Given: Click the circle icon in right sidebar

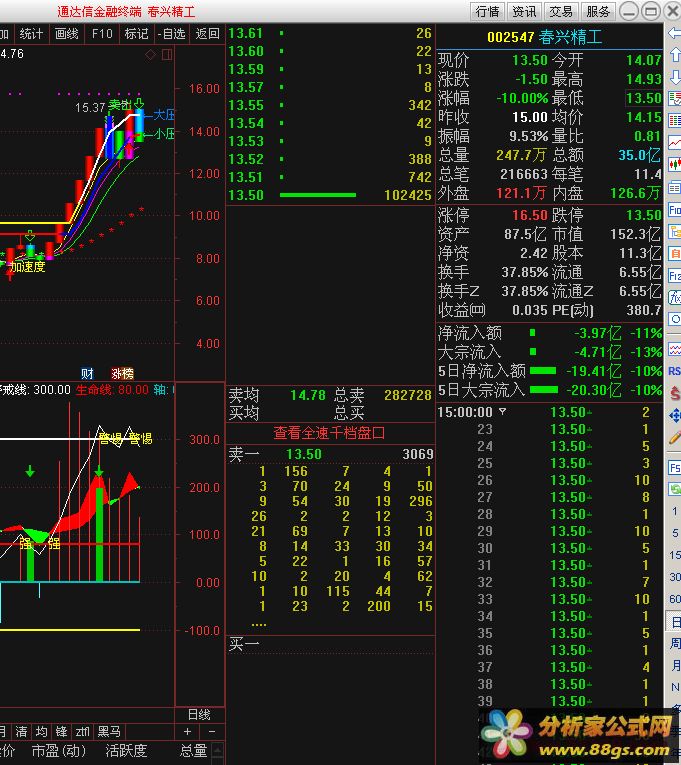Looking at the screenshot, I should click(x=675, y=320).
